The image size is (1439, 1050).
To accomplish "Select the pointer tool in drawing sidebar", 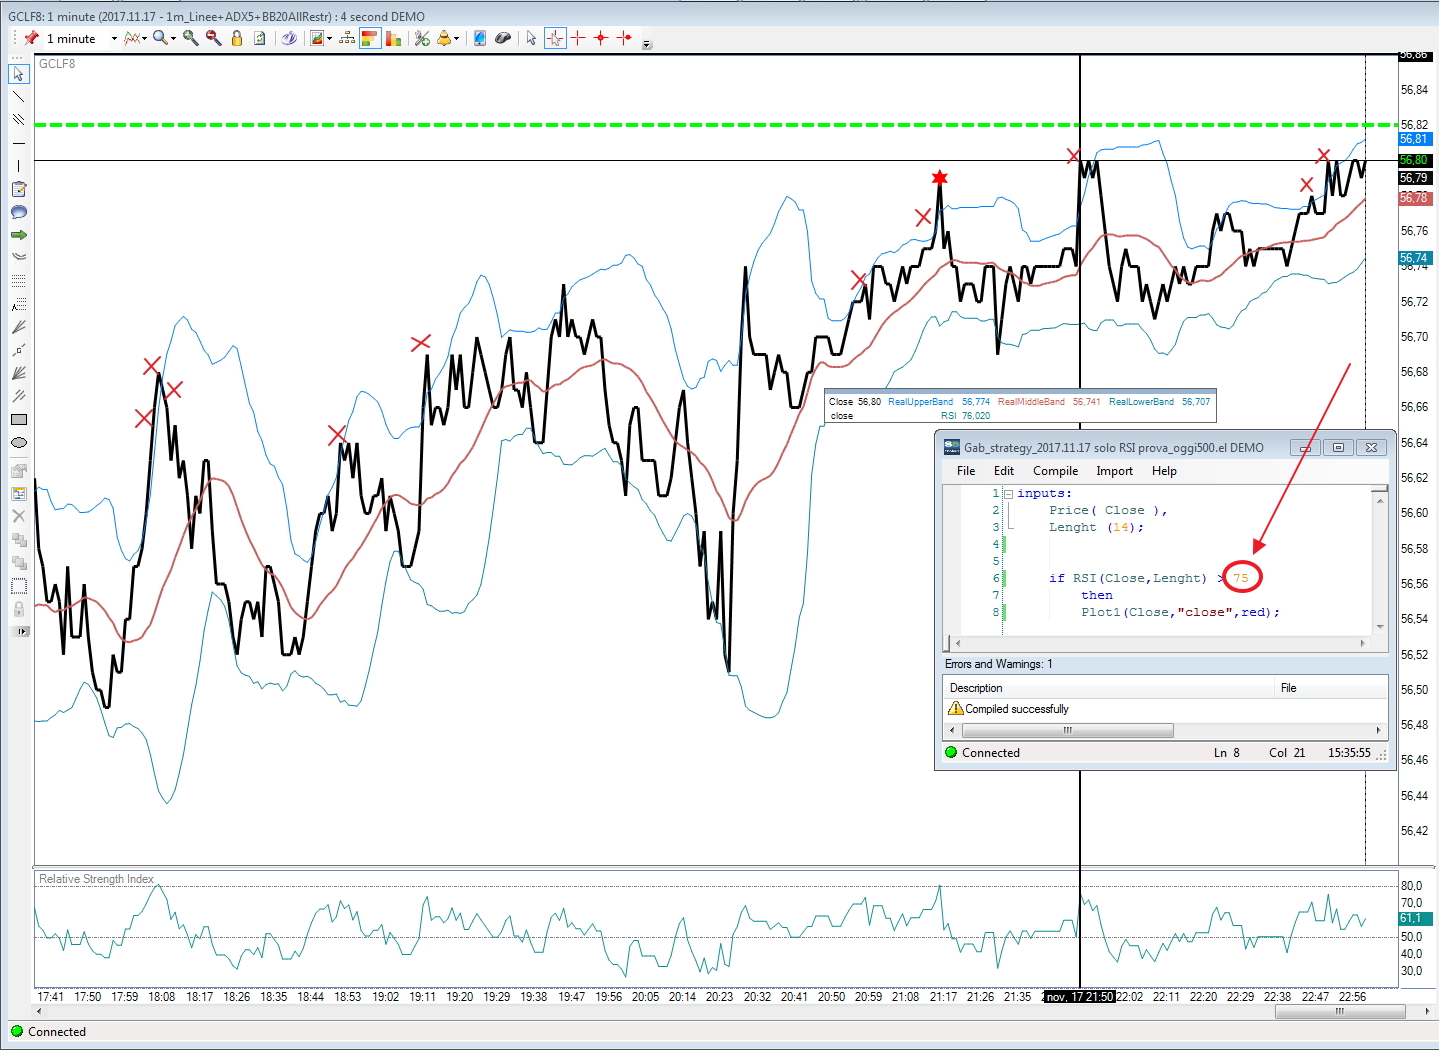I will point(18,74).
